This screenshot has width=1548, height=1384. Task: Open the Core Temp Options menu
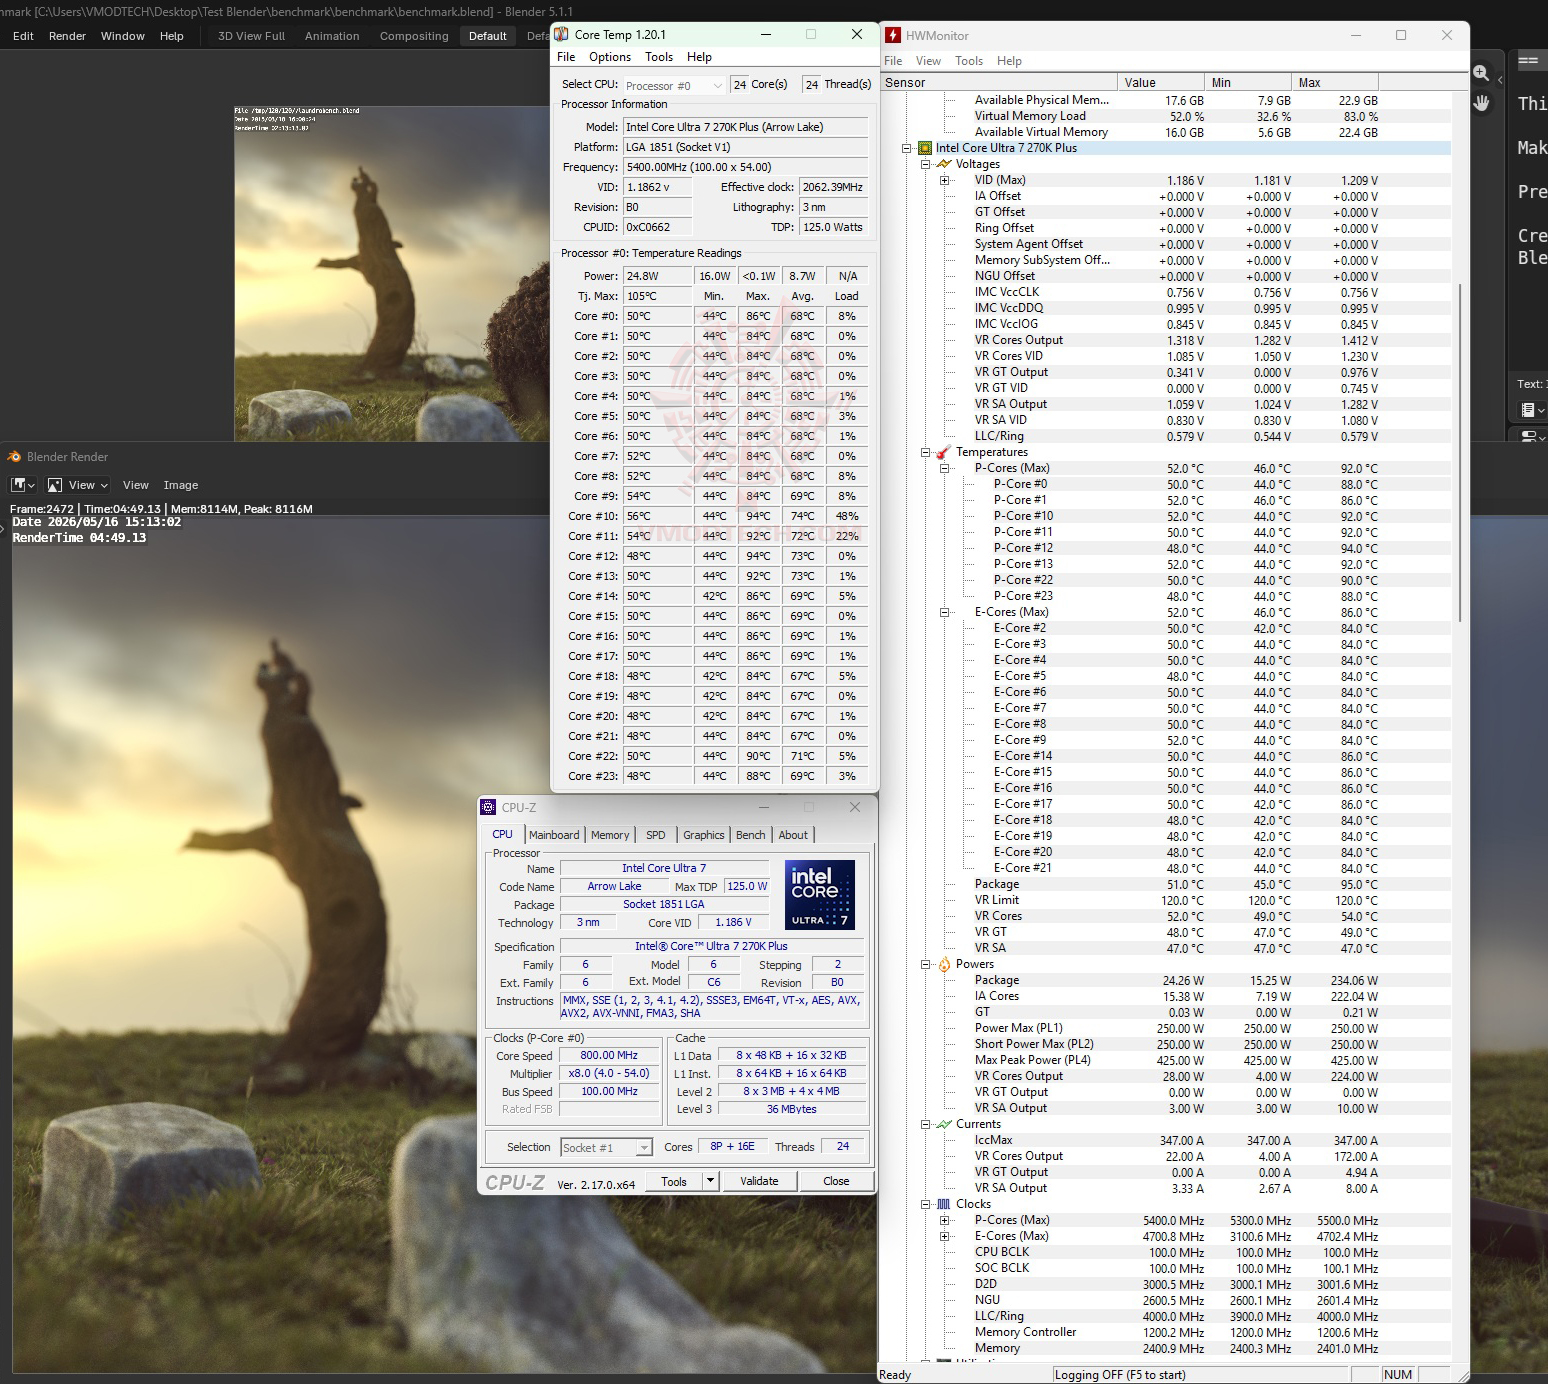pyautogui.click(x=610, y=57)
